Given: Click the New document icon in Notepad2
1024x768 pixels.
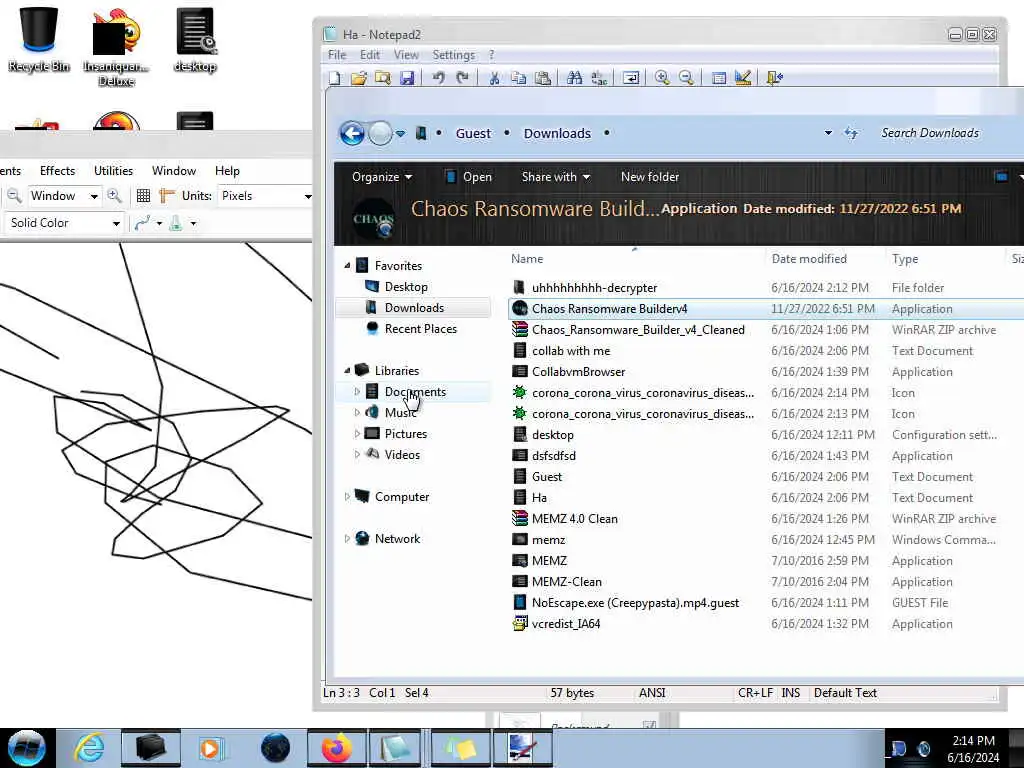Looking at the screenshot, I should 335,78.
